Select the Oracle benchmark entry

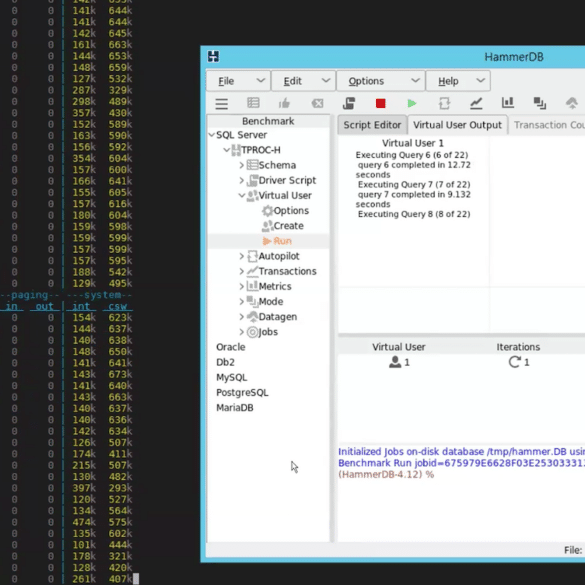point(231,347)
